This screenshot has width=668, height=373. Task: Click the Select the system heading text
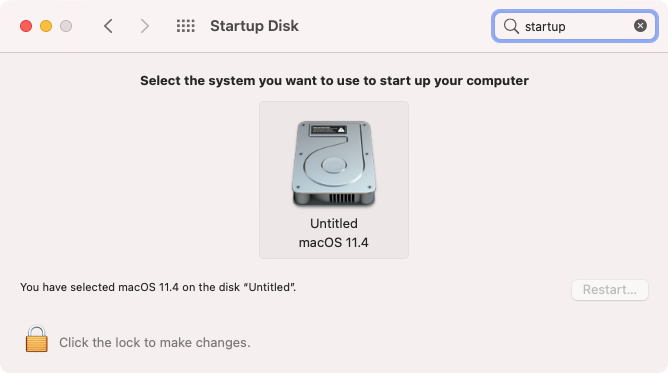(334, 80)
